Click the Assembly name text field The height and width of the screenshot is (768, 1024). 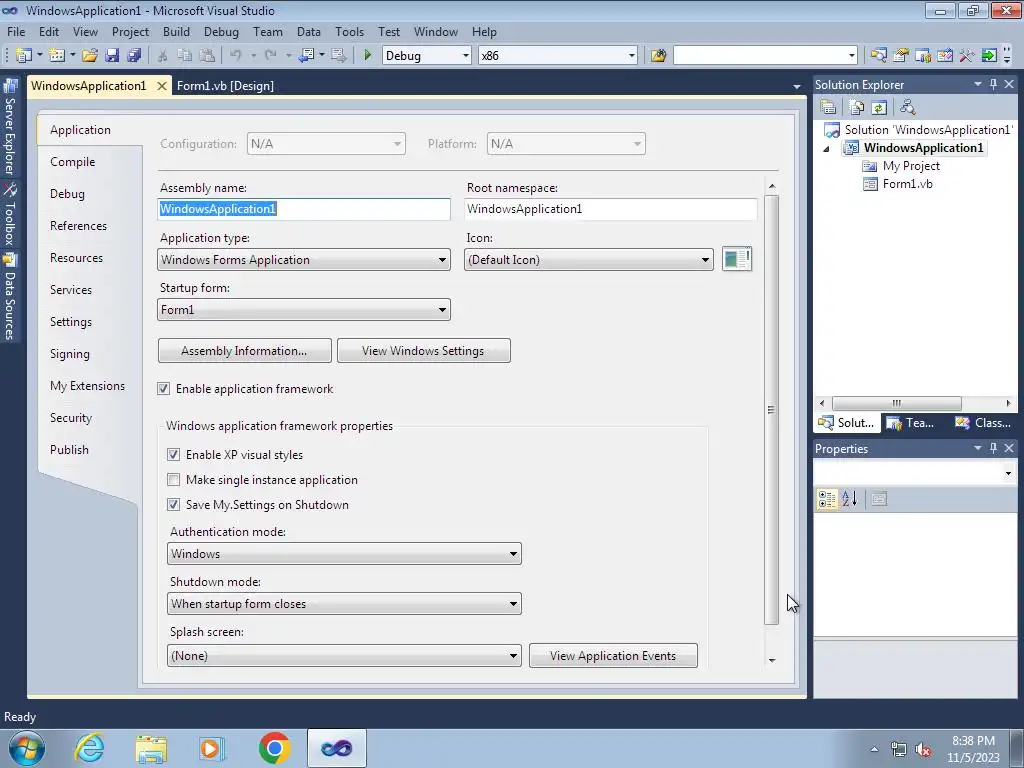(304, 209)
